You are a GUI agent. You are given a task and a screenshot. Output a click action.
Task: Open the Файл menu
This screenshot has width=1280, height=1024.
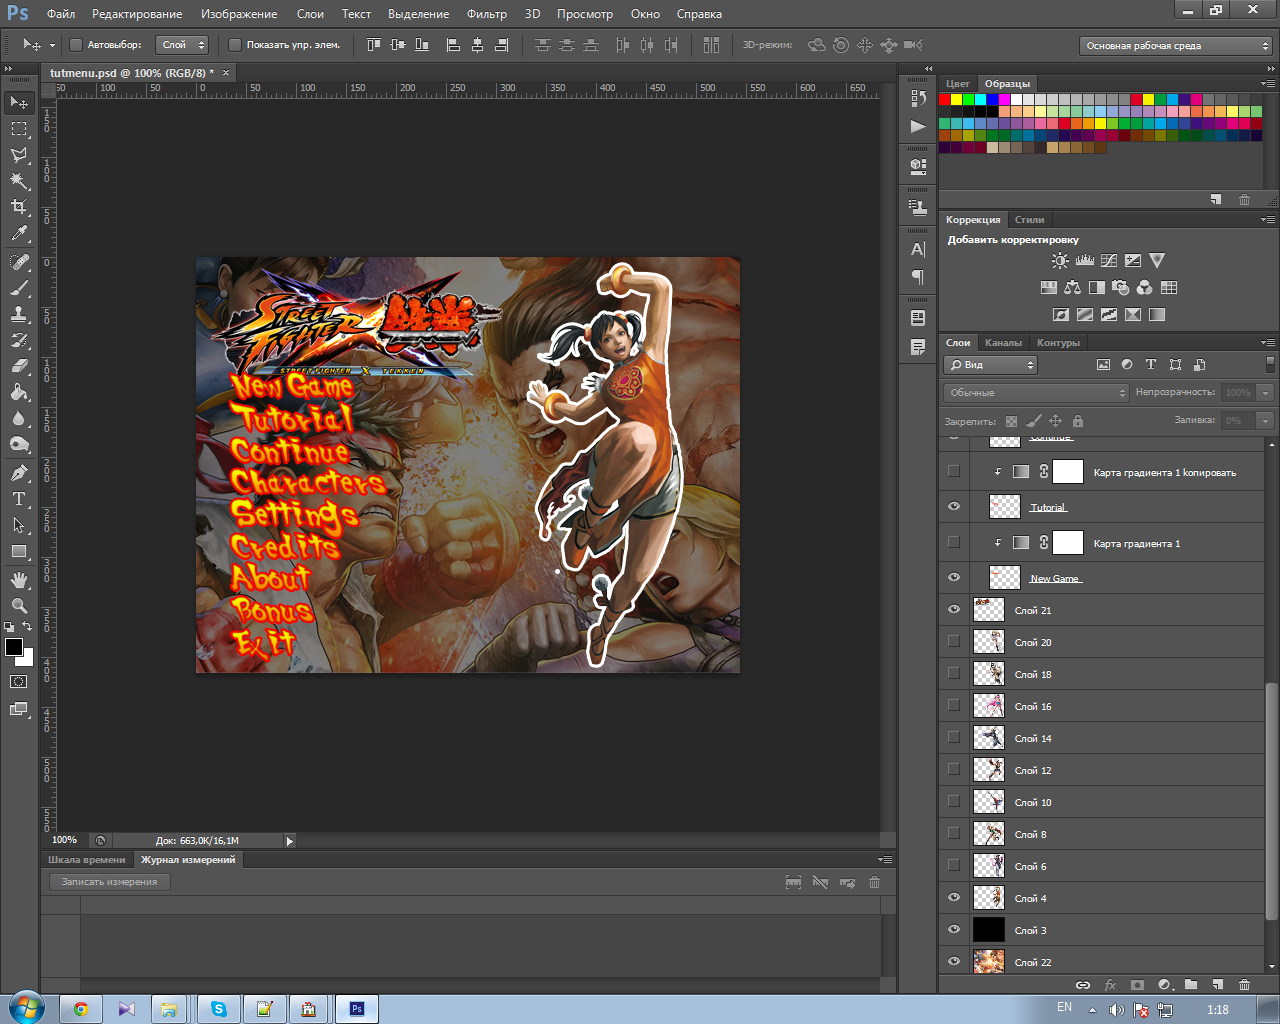pyautogui.click(x=61, y=14)
